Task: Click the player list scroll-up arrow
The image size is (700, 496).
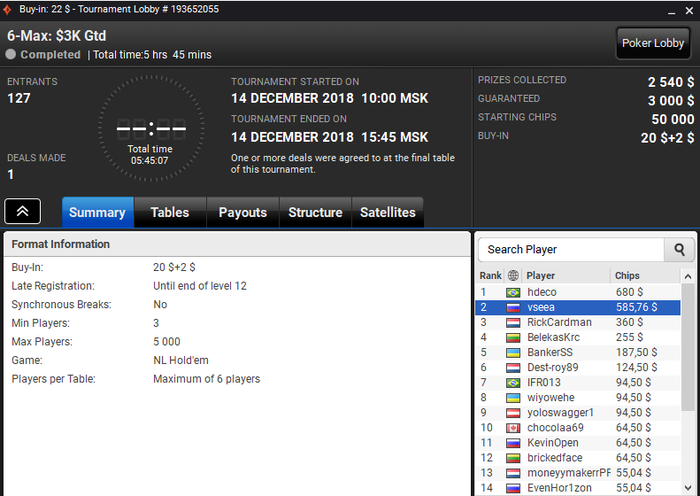Action: tap(688, 276)
